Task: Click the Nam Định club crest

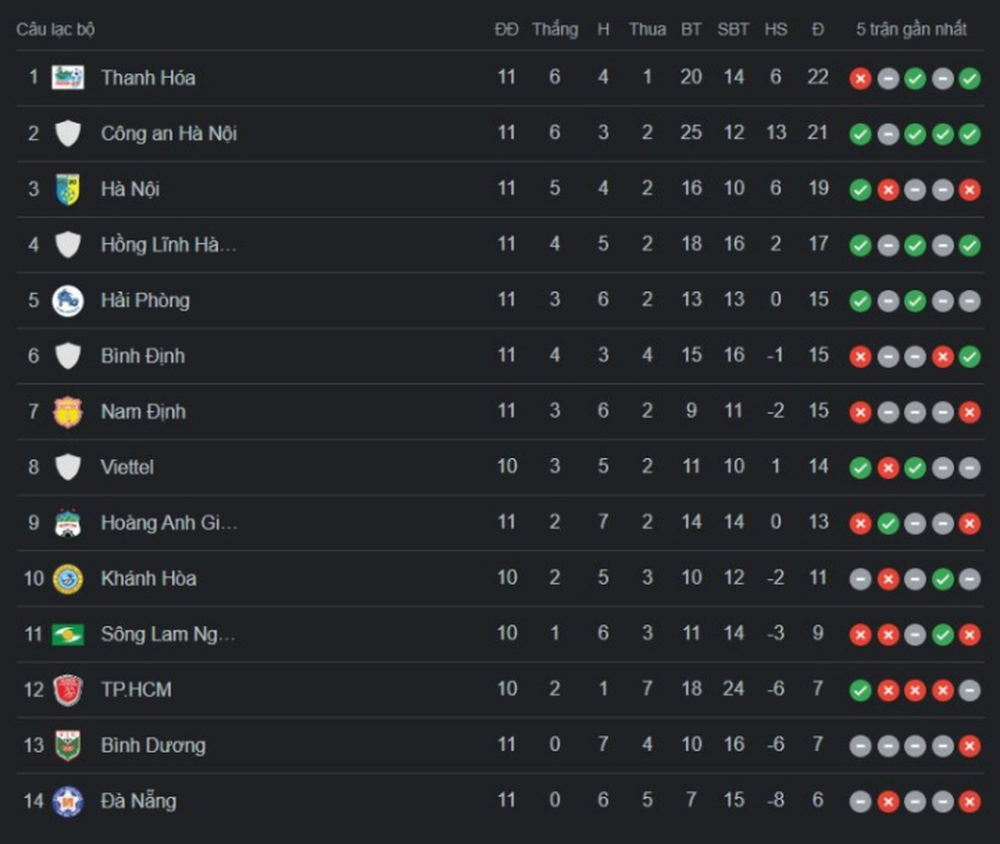Action: pos(68,412)
